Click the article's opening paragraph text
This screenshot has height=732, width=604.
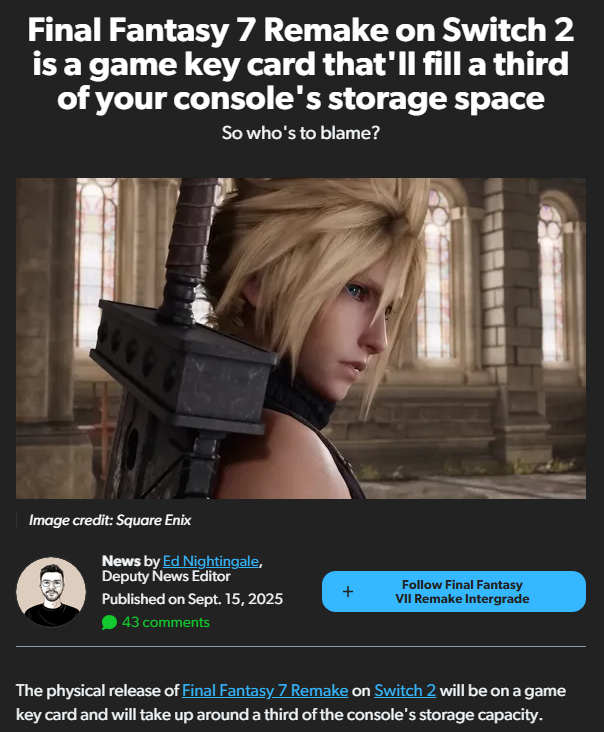[x=291, y=703]
